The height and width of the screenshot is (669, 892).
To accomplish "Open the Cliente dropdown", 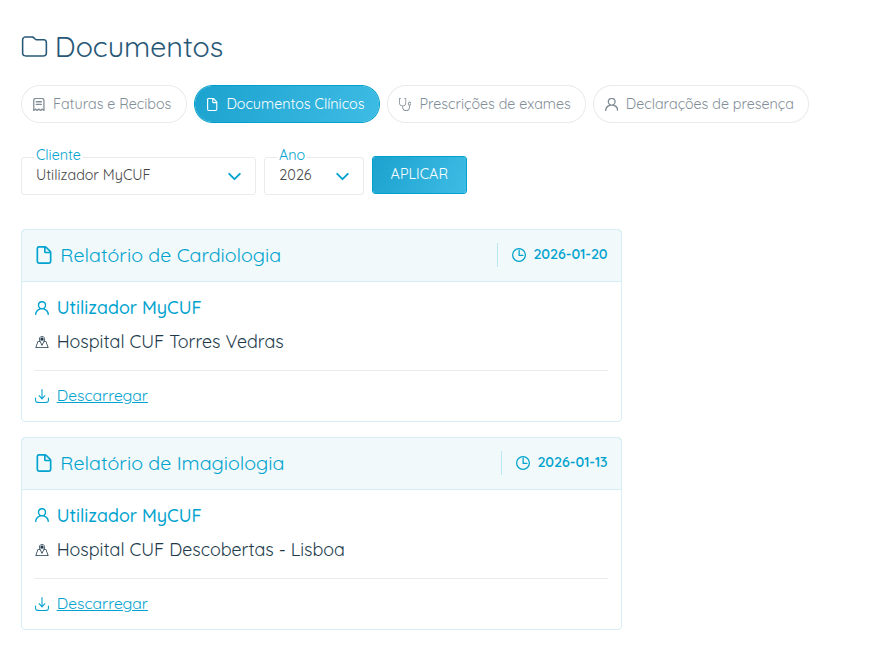I will pyautogui.click(x=138, y=176).
